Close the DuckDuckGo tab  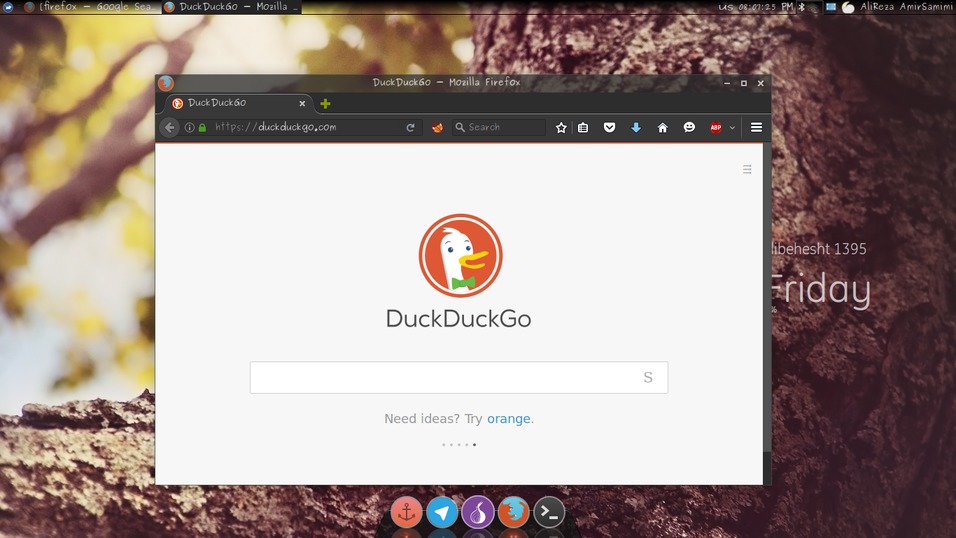click(x=302, y=104)
